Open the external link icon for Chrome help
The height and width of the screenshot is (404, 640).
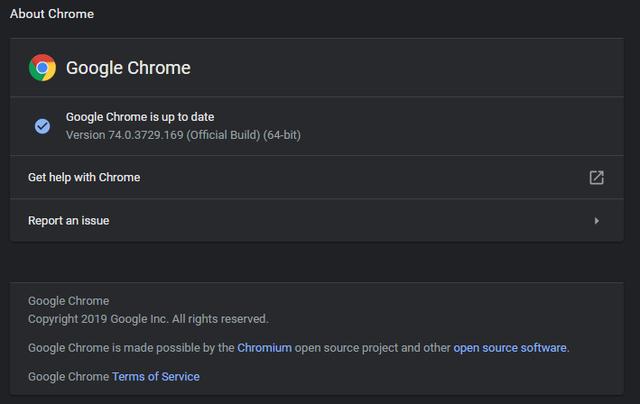coord(596,178)
